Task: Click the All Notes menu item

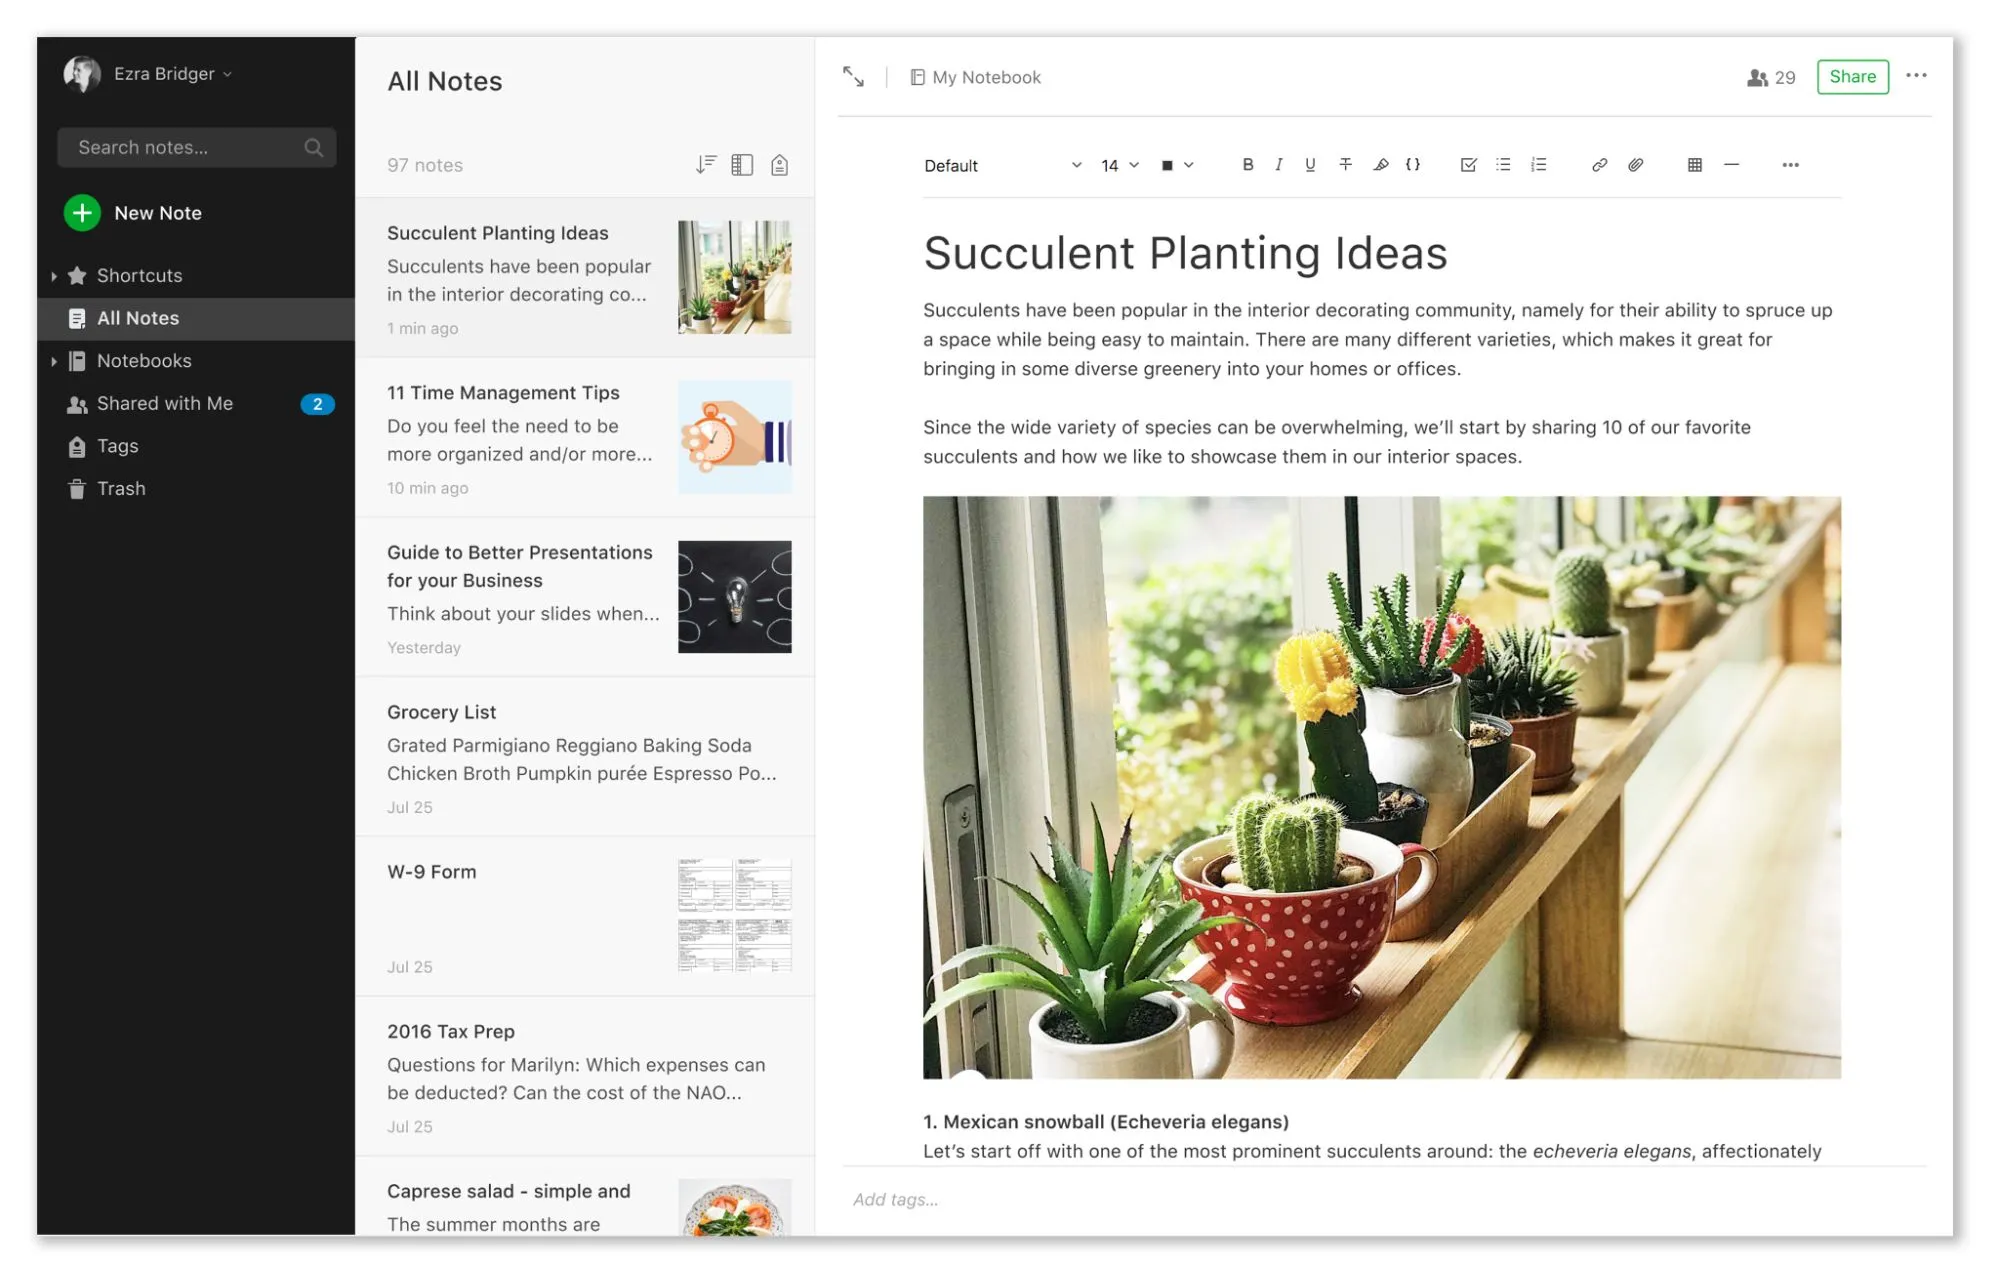Action: 137,318
